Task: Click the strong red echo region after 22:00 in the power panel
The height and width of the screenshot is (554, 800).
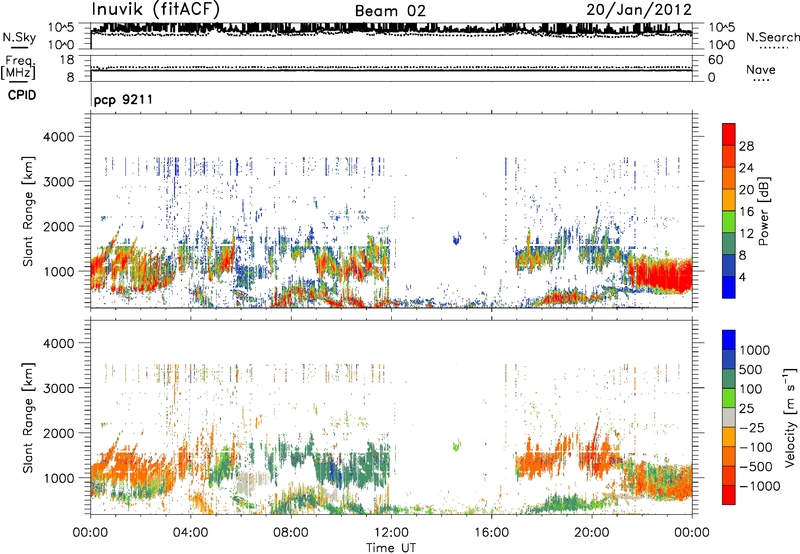Action: [661, 275]
